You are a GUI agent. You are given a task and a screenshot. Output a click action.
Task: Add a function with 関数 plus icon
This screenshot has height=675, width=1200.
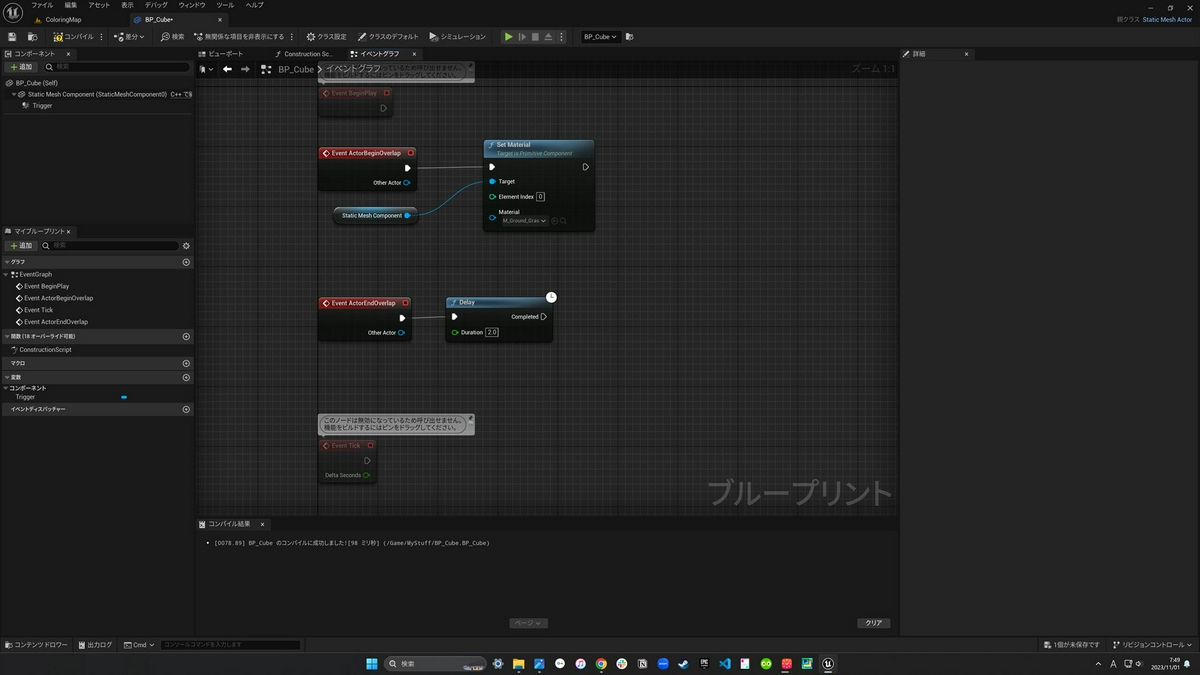click(x=186, y=337)
